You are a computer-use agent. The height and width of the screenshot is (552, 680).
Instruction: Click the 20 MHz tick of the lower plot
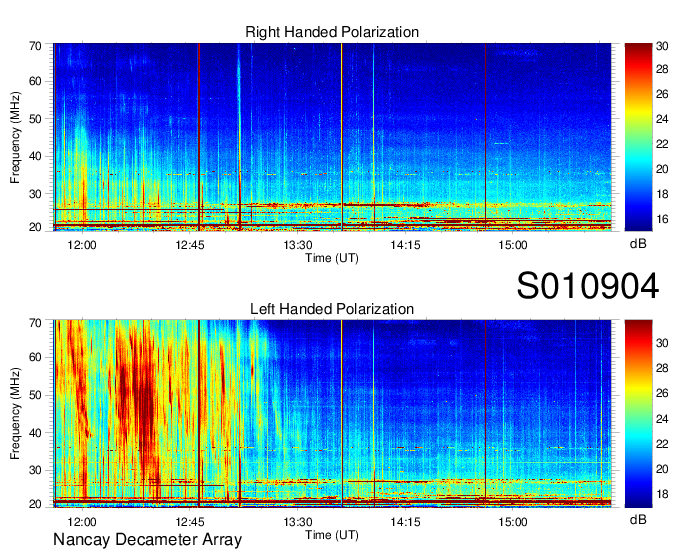tap(35, 504)
